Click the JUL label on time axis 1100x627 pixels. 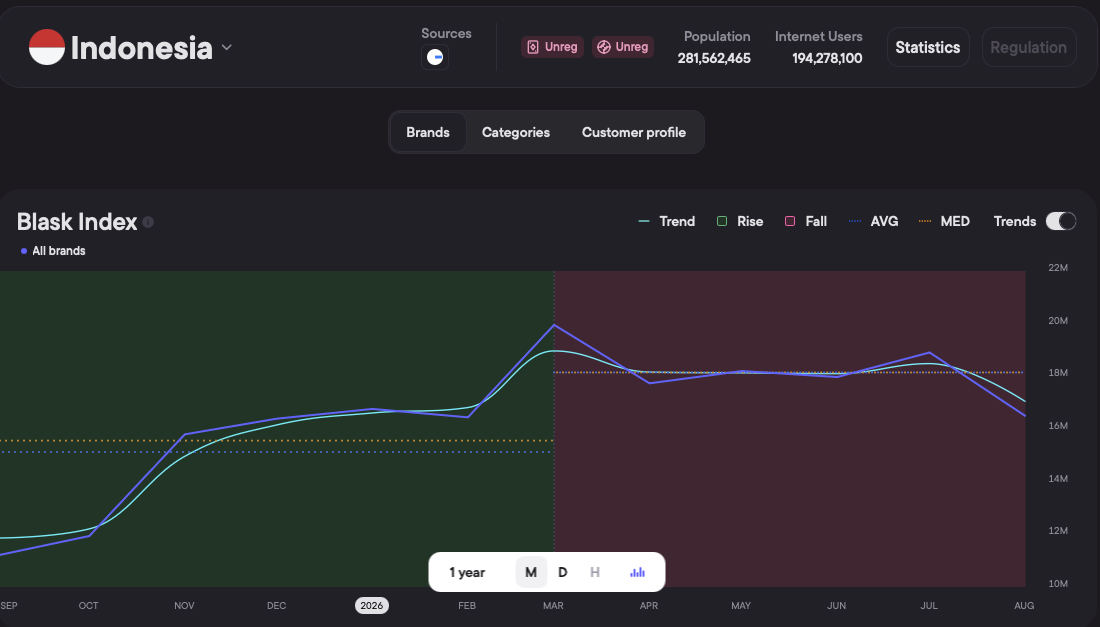tap(929, 605)
